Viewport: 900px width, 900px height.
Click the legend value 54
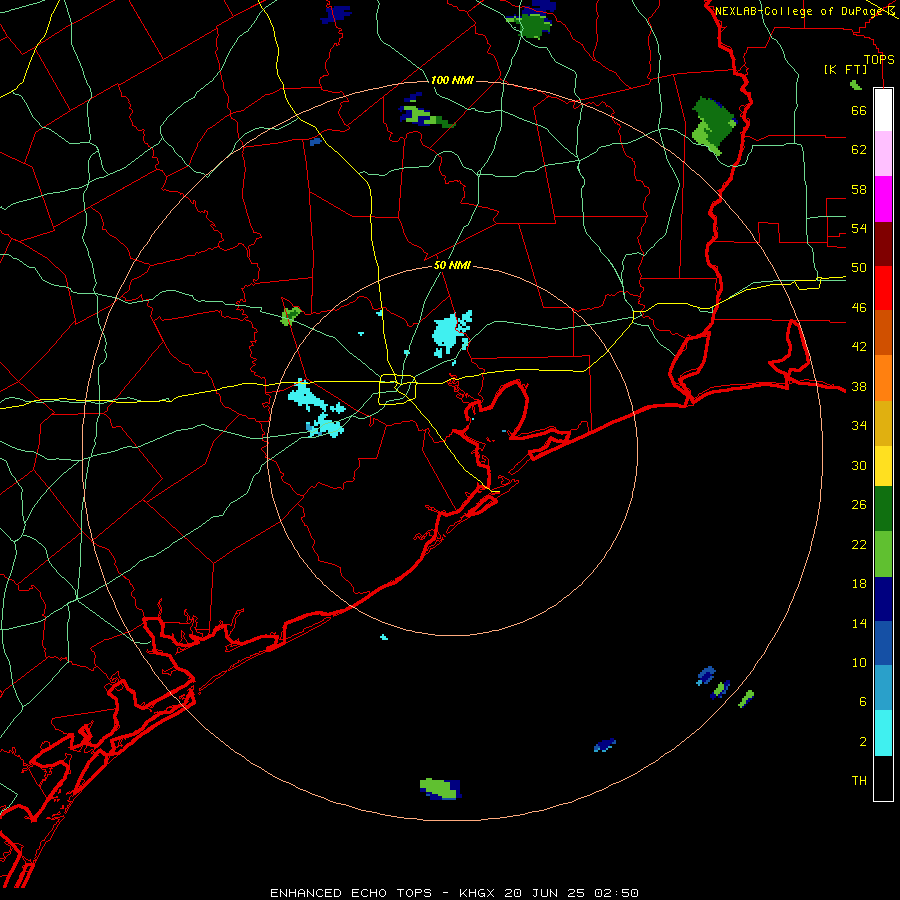(859, 228)
